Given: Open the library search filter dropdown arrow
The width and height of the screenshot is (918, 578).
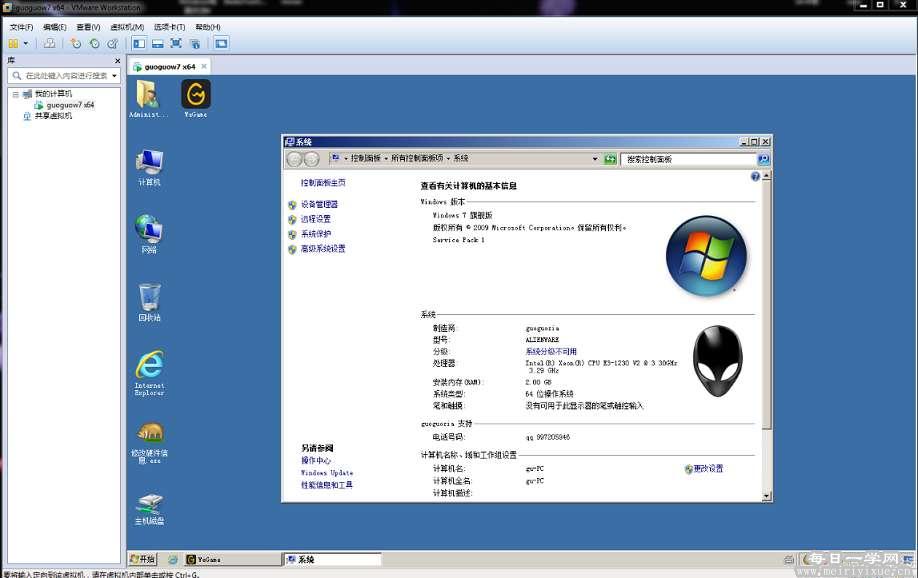Looking at the screenshot, I should [x=114, y=76].
